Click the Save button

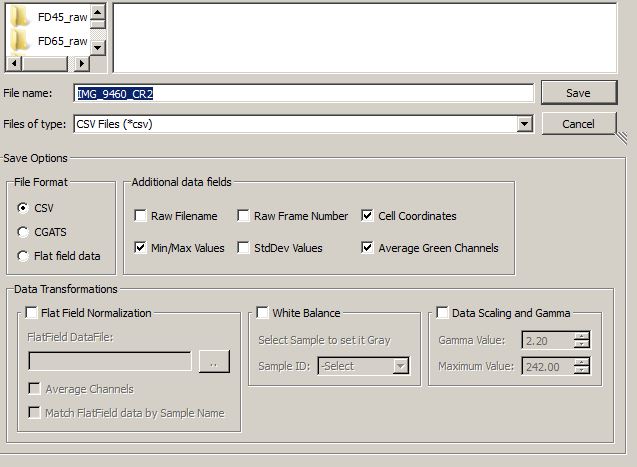point(579,93)
